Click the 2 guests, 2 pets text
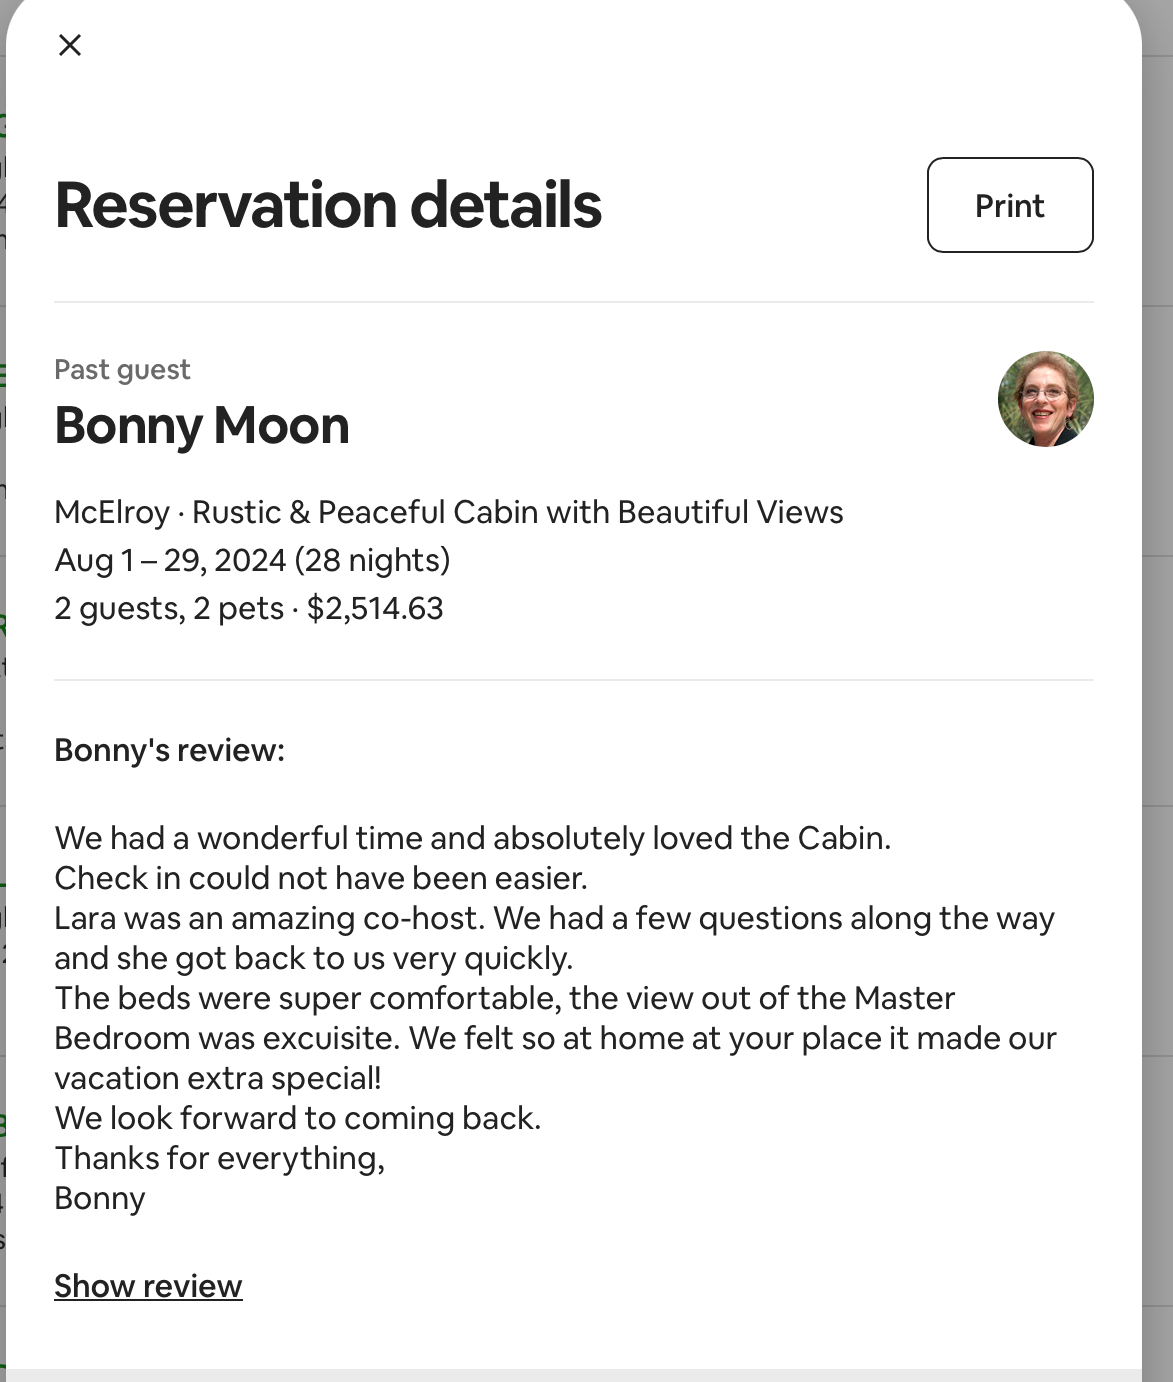Viewport: 1173px width, 1382px height. (168, 608)
